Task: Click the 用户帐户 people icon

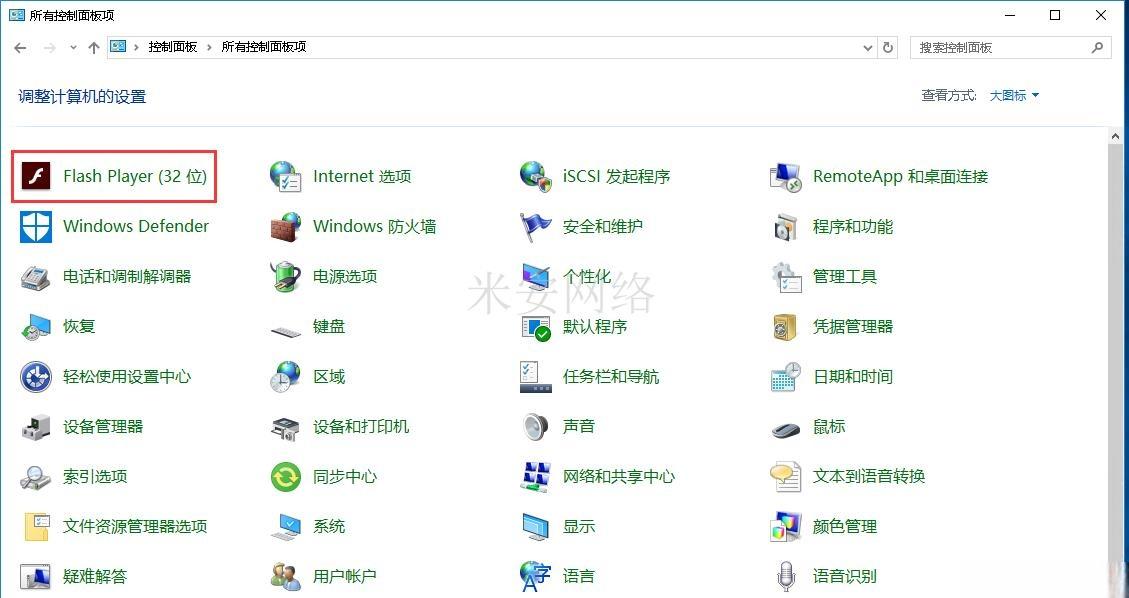Action: click(x=286, y=576)
